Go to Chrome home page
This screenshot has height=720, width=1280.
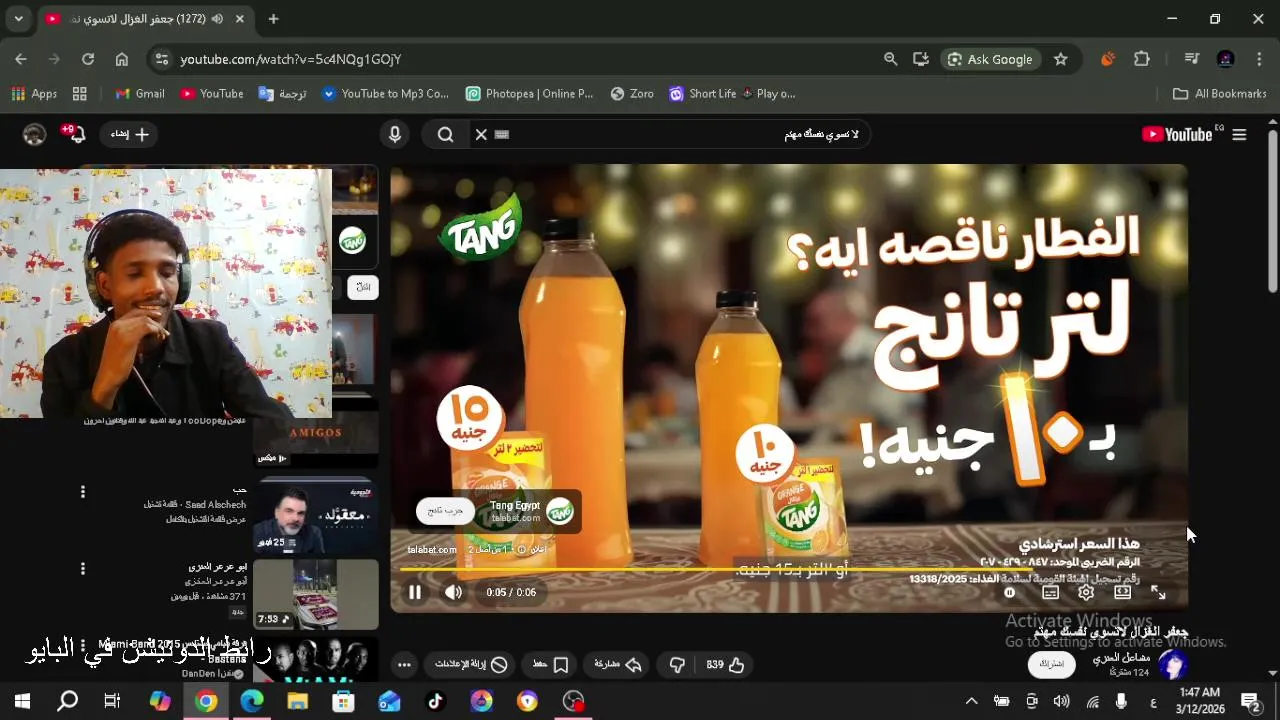[x=122, y=59]
